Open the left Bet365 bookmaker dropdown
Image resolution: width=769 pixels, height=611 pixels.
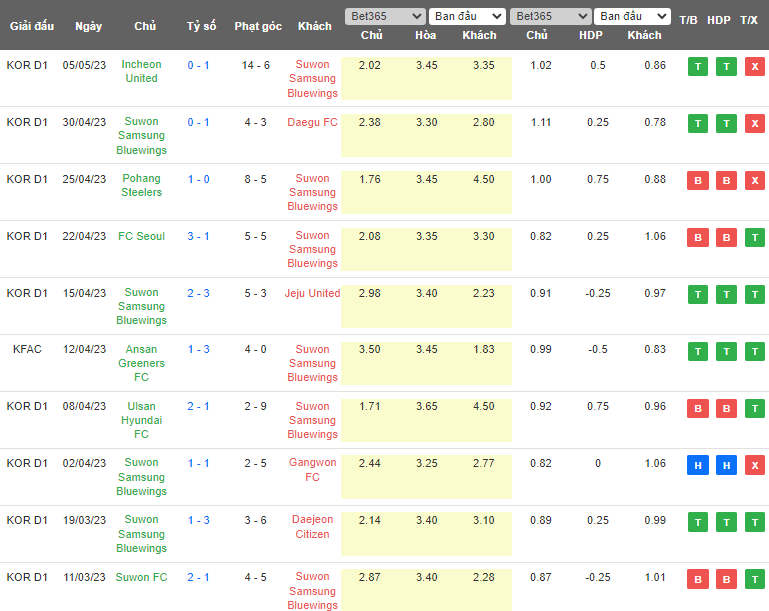click(x=384, y=16)
